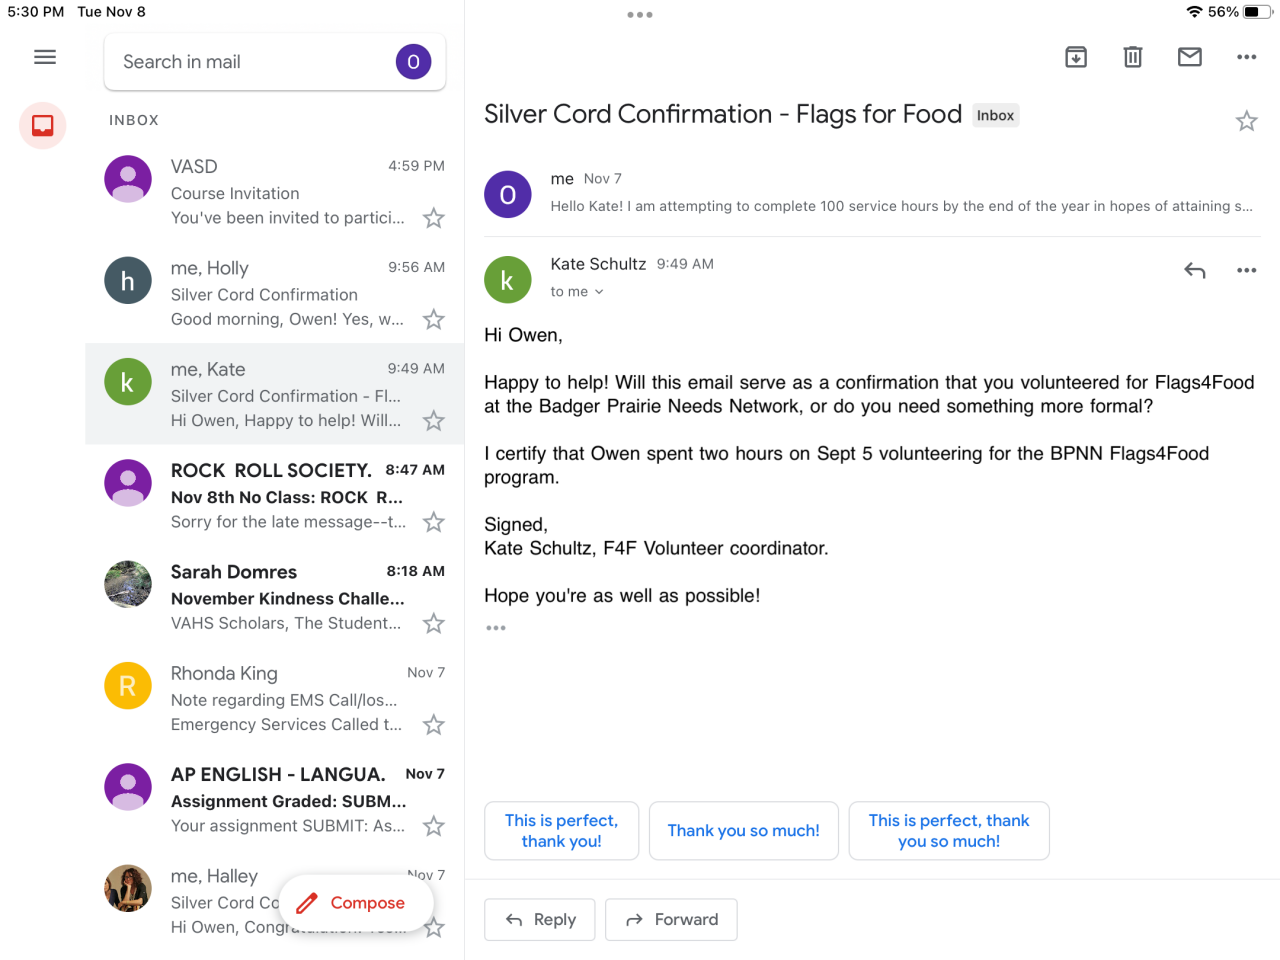Archive this email conversation

click(1076, 57)
